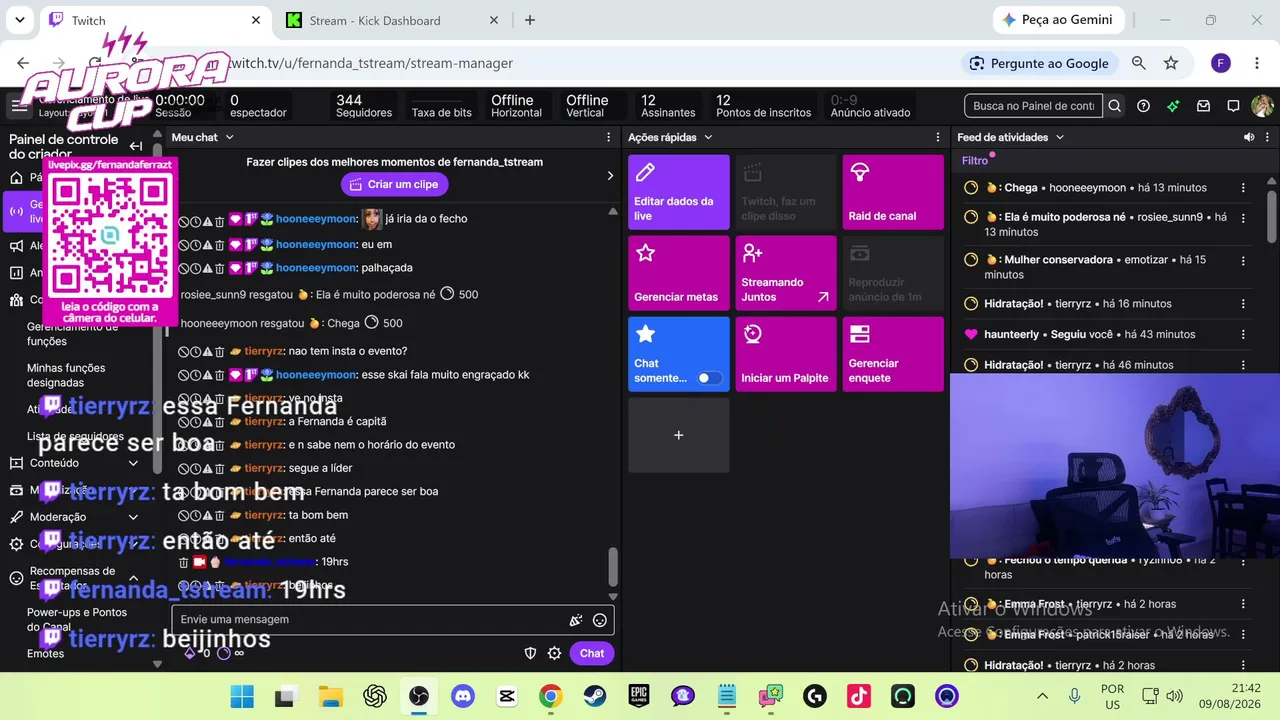Viewport: 1280px width, 720px height.
Task: Click the Filtro link in activity feed
Action: 975,161
